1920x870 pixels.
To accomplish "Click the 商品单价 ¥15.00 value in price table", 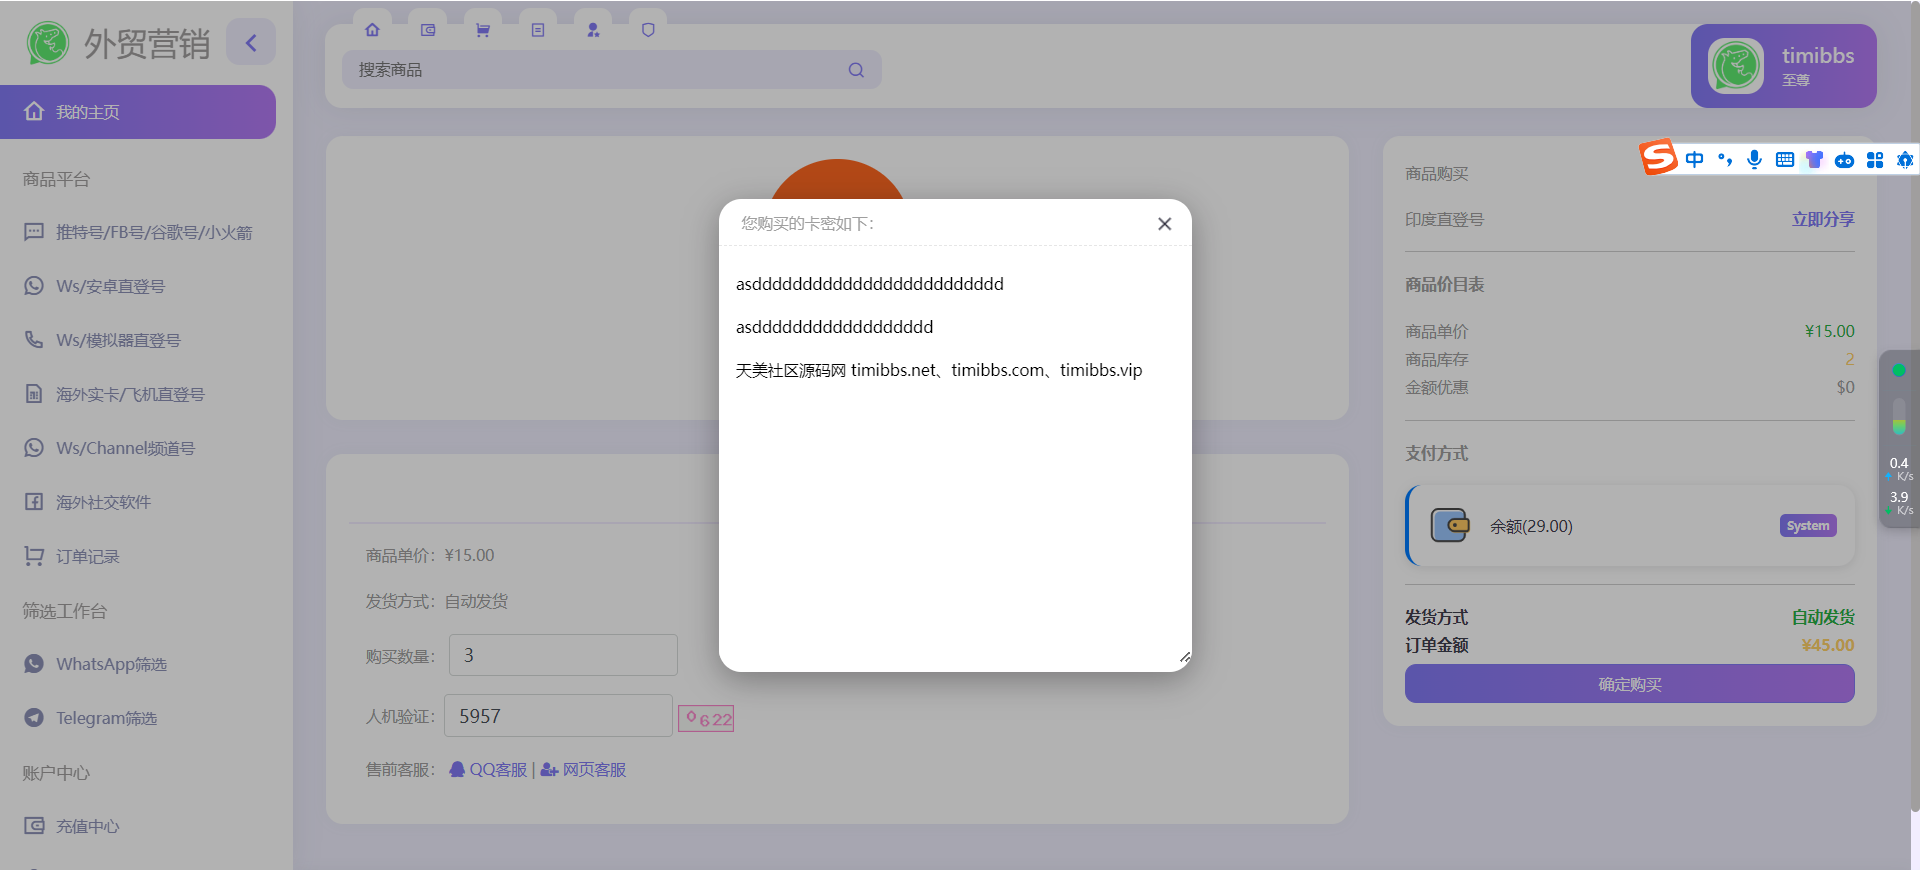I will 1829,331.
